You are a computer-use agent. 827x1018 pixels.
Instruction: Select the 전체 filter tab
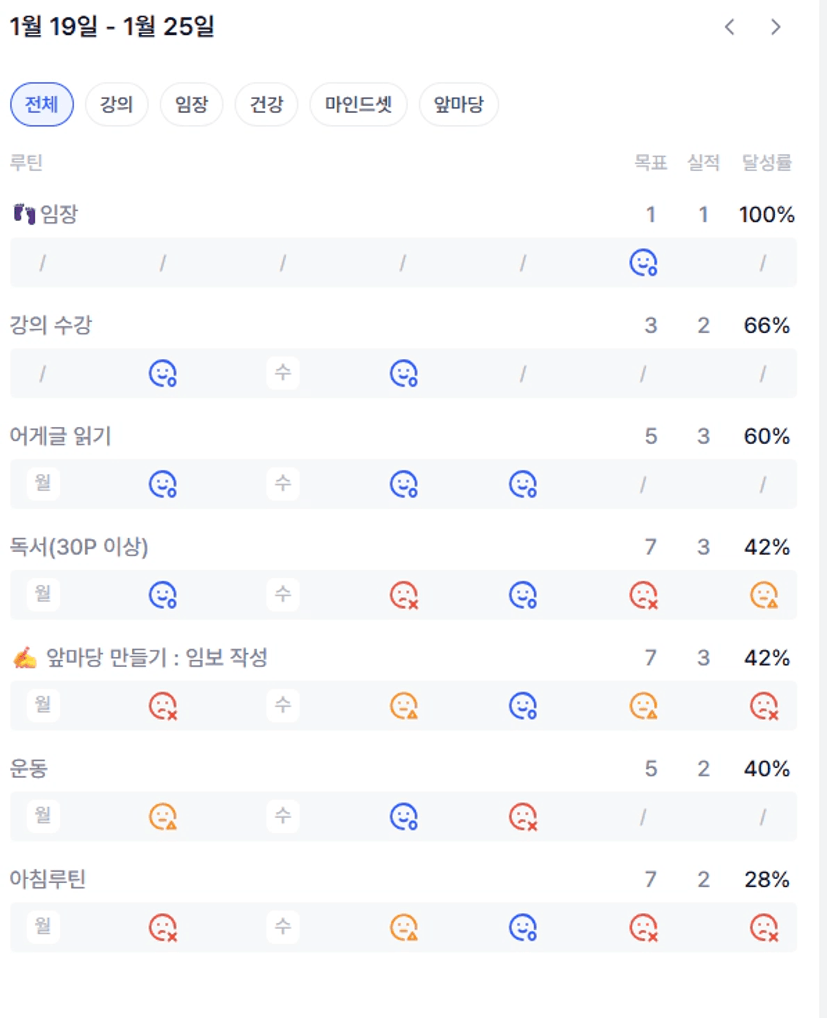[x=42, y=105]
